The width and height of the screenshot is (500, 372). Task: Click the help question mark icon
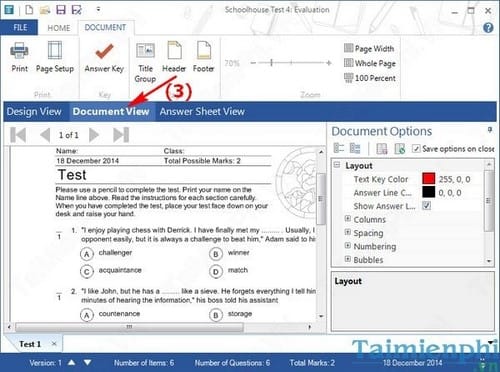pos(488,28)
